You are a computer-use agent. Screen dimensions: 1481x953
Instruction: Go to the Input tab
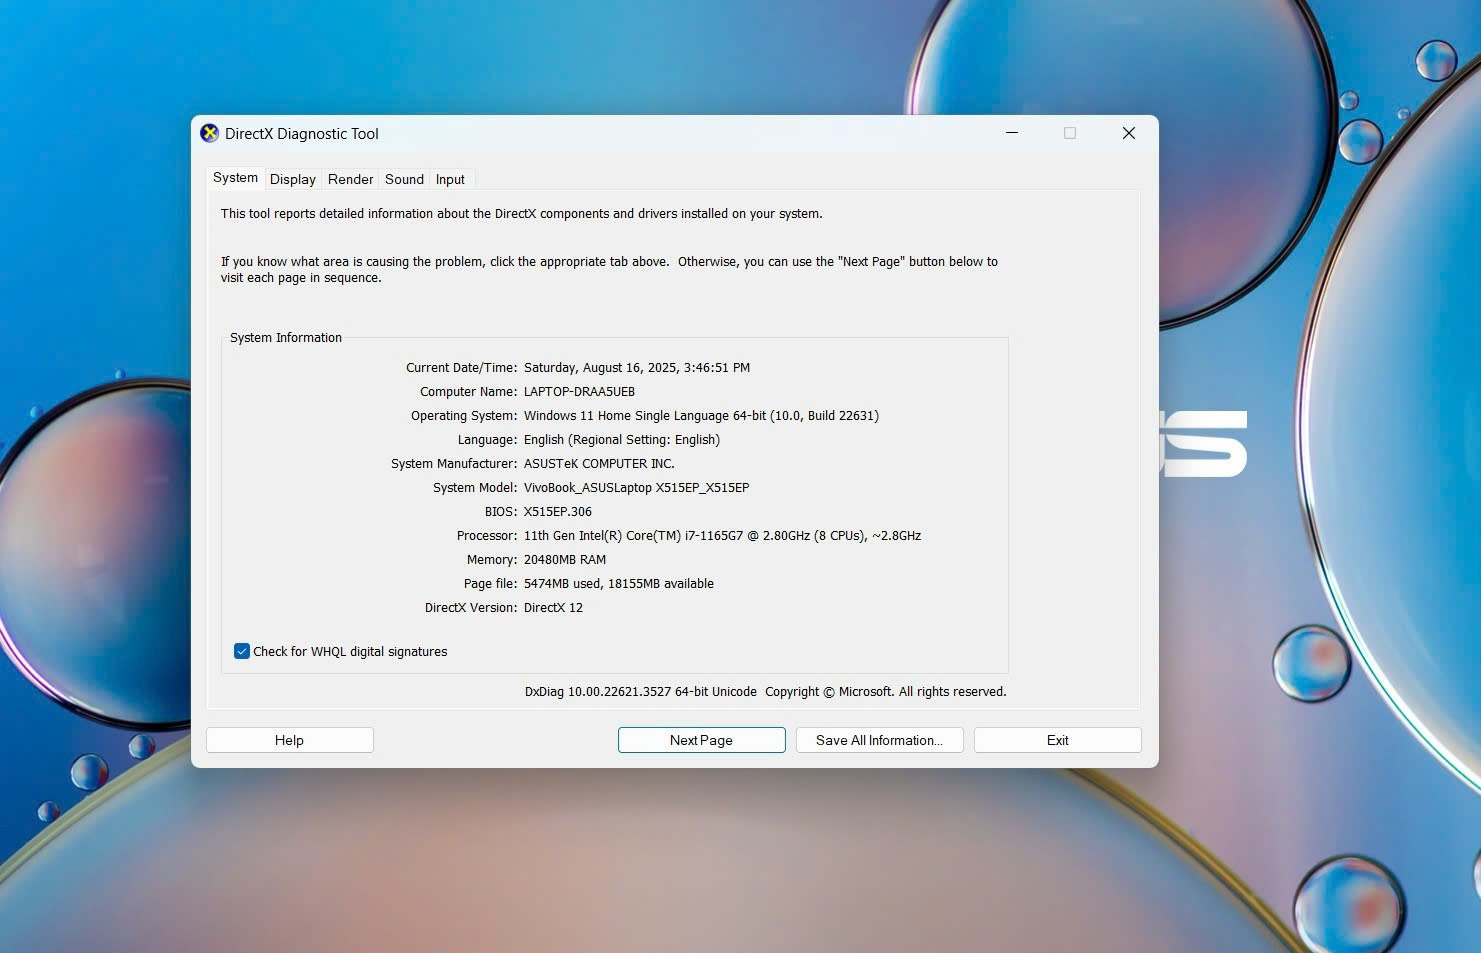pos(450,179)
